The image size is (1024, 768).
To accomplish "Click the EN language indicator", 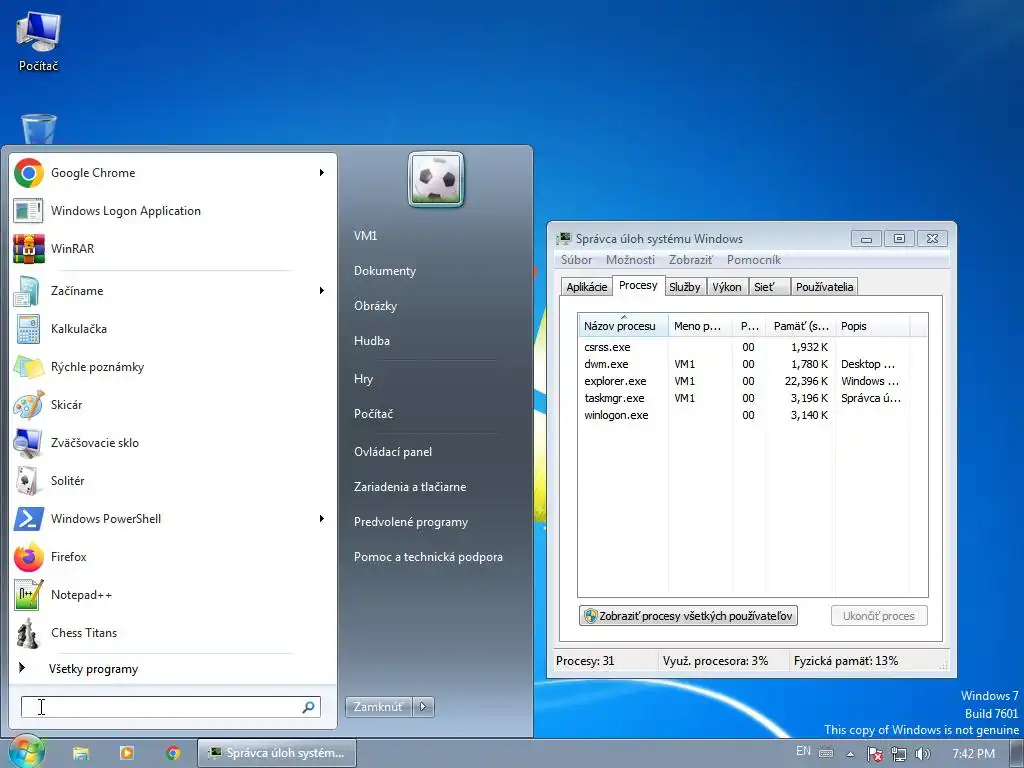I will point(803,752).
